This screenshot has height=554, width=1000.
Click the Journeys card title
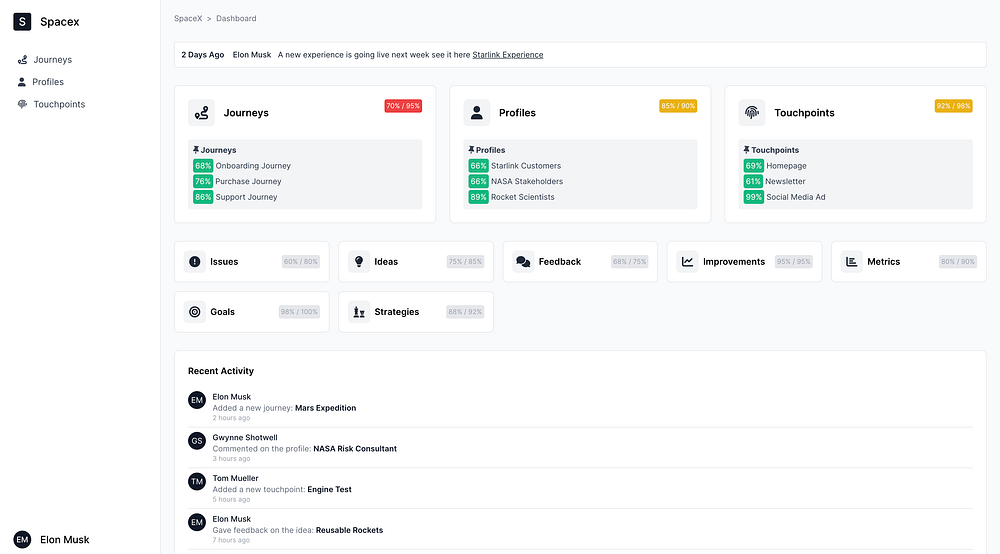[x=246, y=113]
